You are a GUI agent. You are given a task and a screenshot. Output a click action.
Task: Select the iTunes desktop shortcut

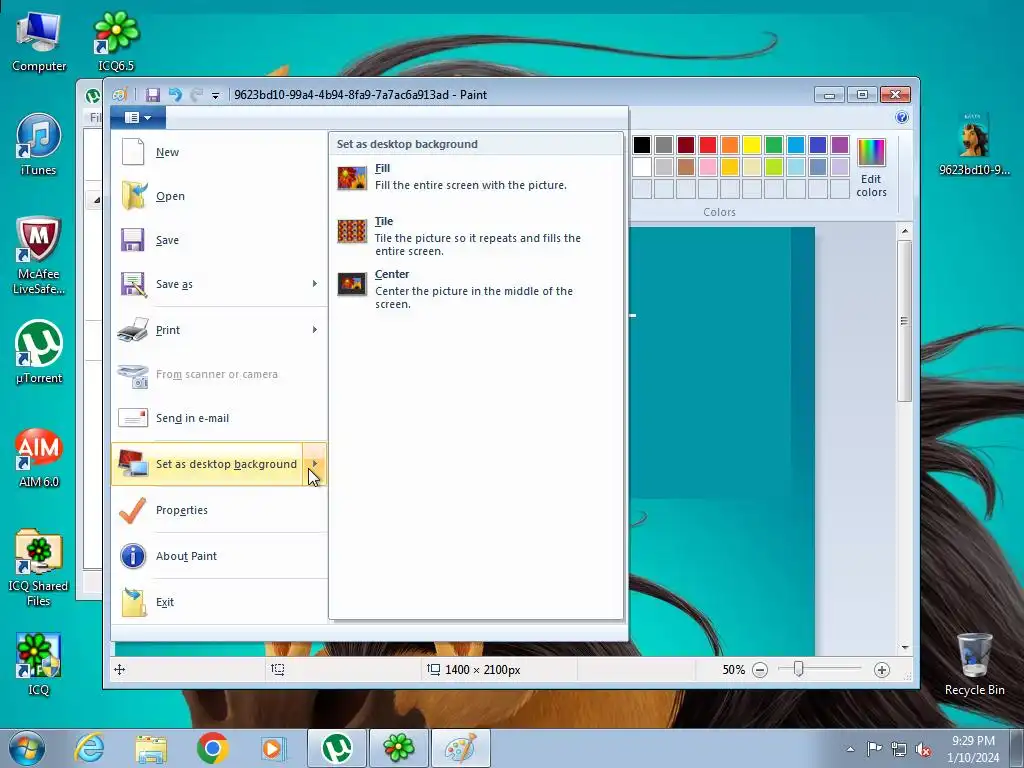click(x=39, y=145)
